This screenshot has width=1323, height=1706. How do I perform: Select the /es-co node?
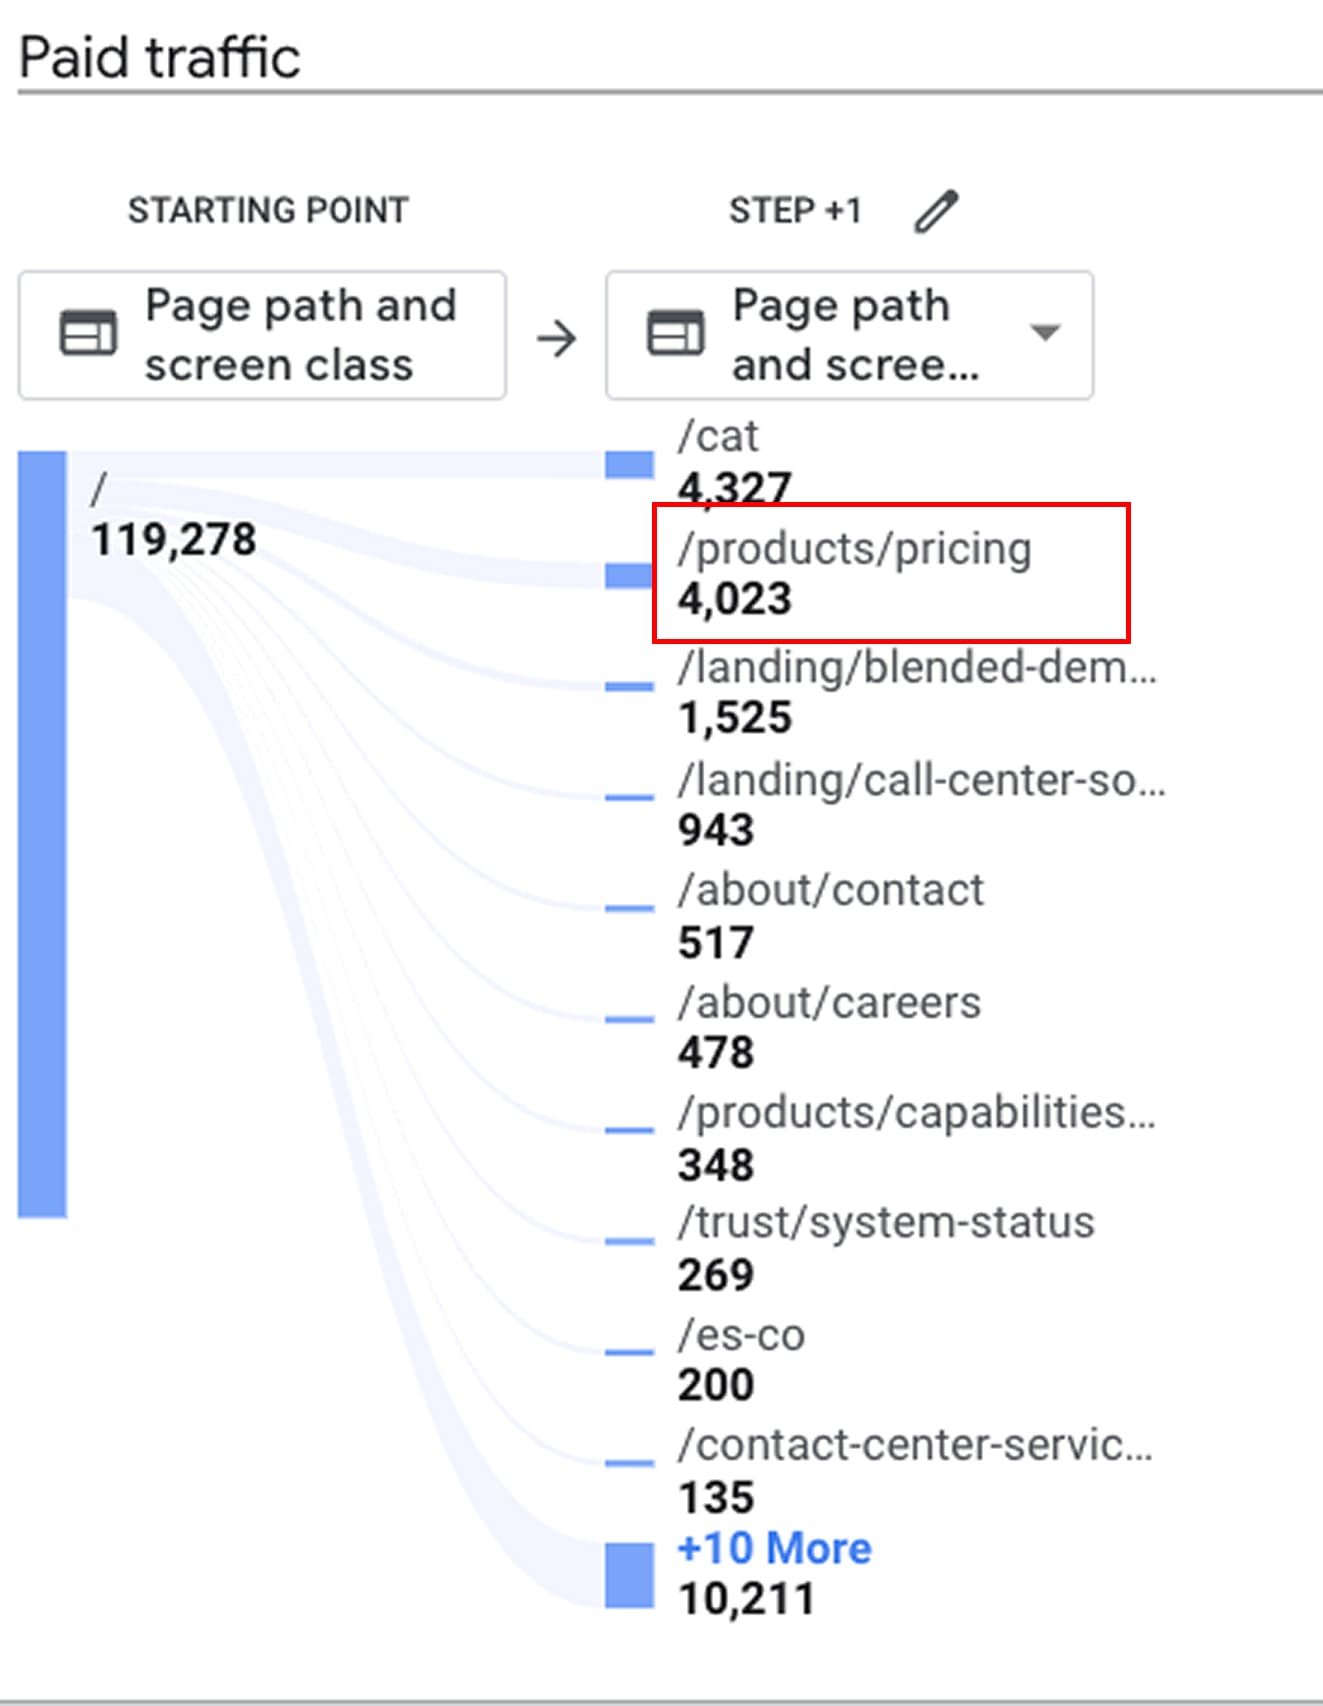[741, 1335]
